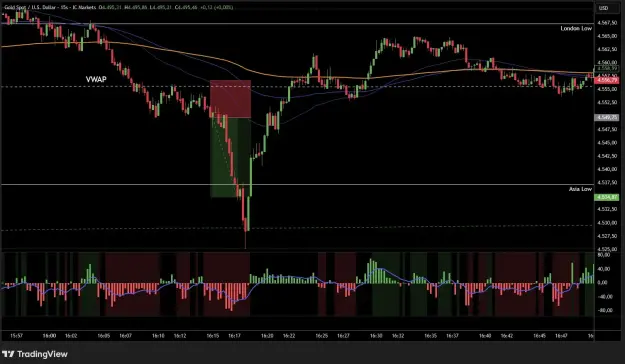Image resolution: width=625 pixels, height=364 pixels.
Task: Click the VWAP text annotation
Action: tap(96, 79)
